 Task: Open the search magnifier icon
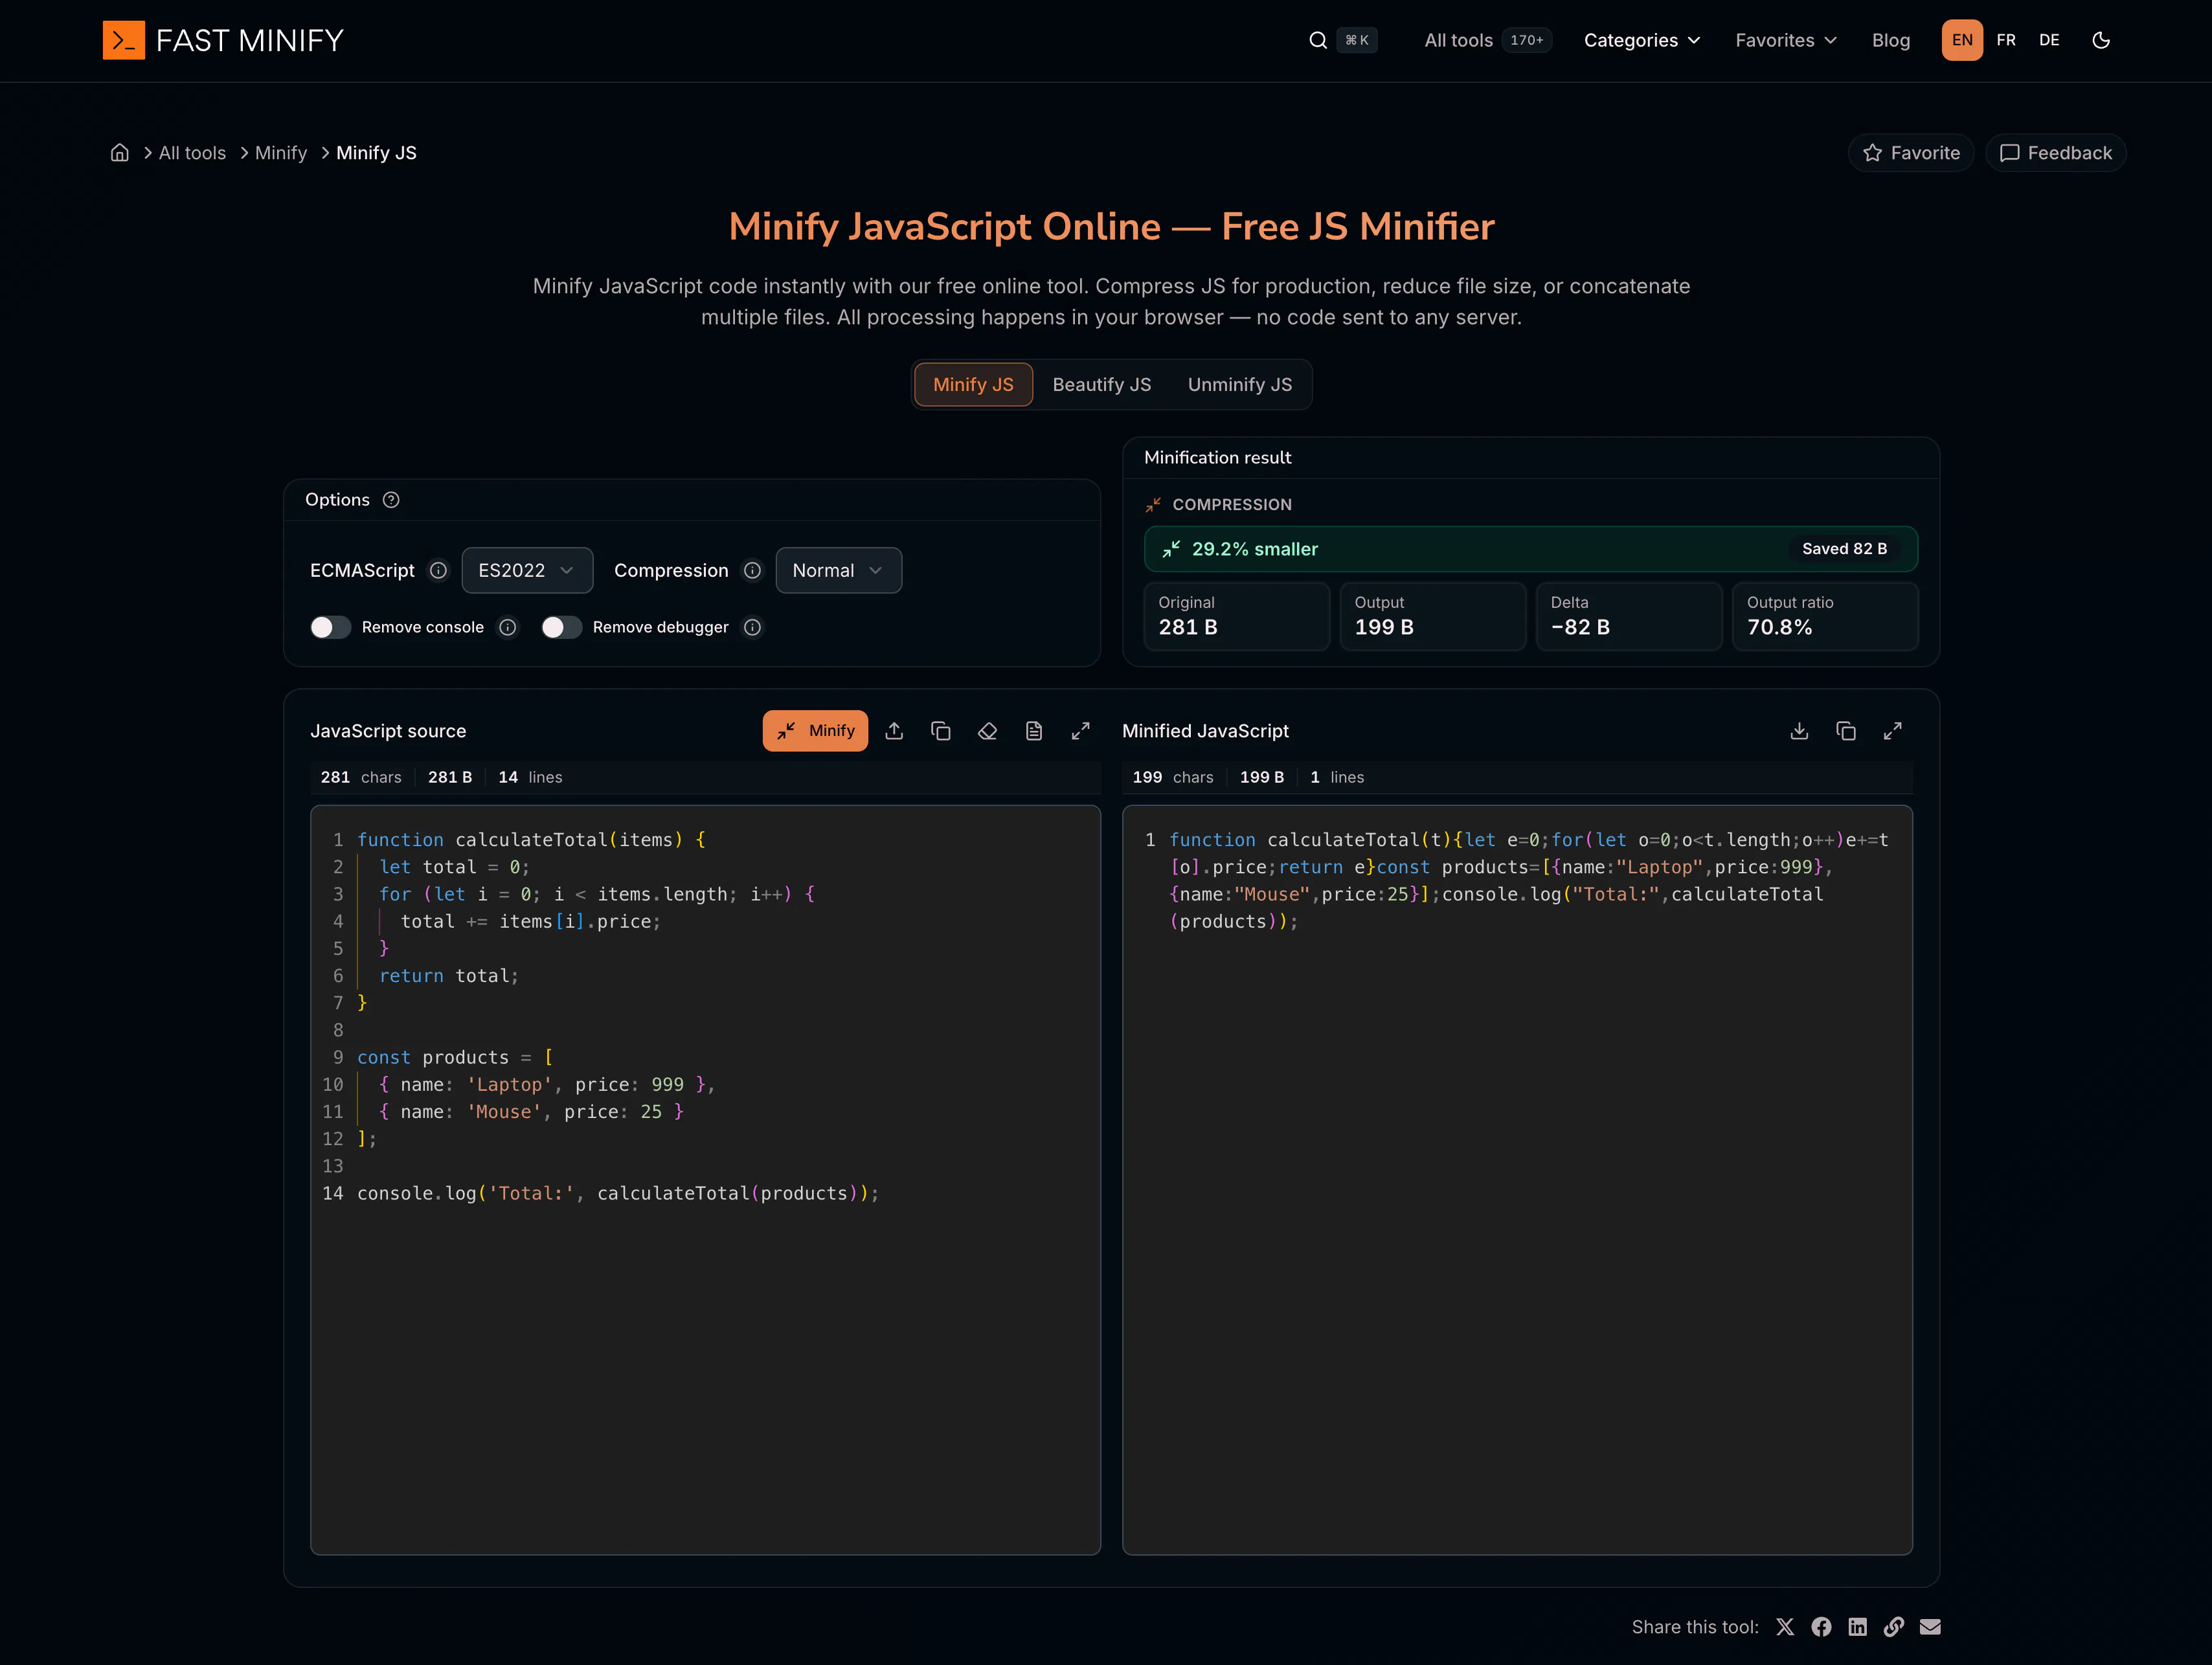click(x=1318, y=40)
